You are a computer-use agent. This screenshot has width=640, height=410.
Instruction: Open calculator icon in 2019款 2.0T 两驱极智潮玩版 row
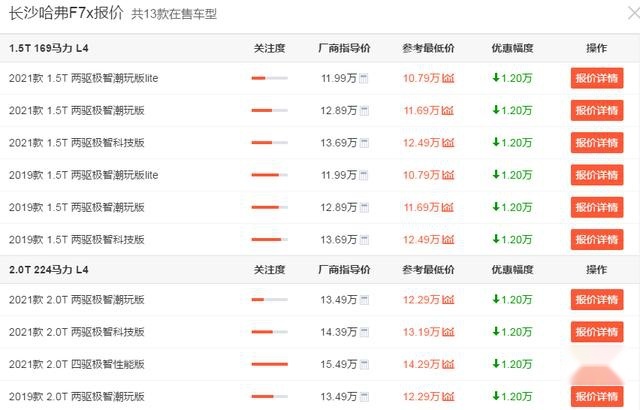point(364,397)
